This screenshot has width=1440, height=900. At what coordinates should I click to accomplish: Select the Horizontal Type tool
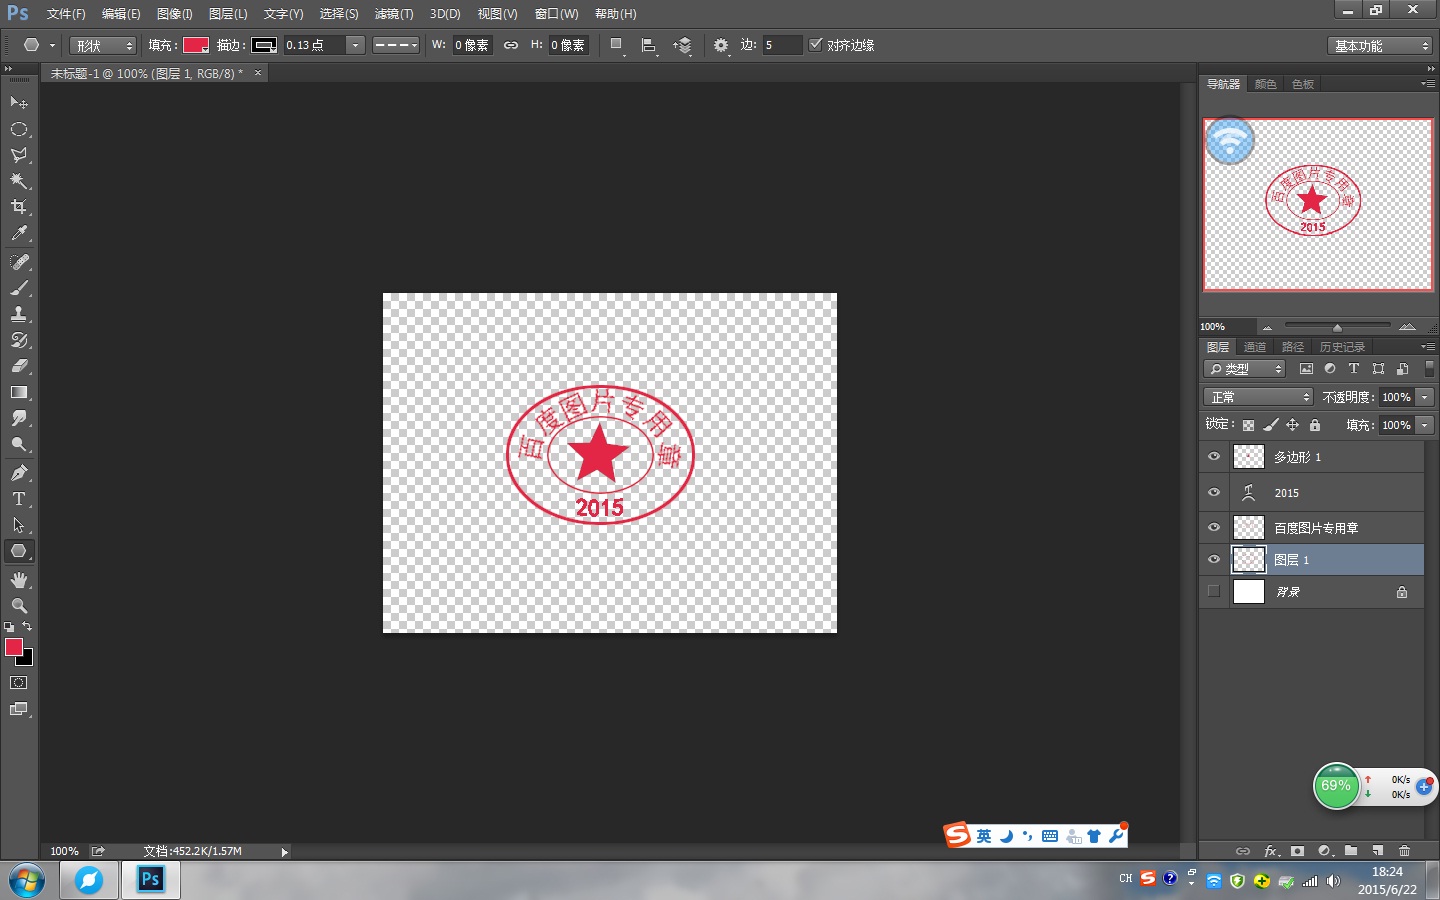coord(18,499)
